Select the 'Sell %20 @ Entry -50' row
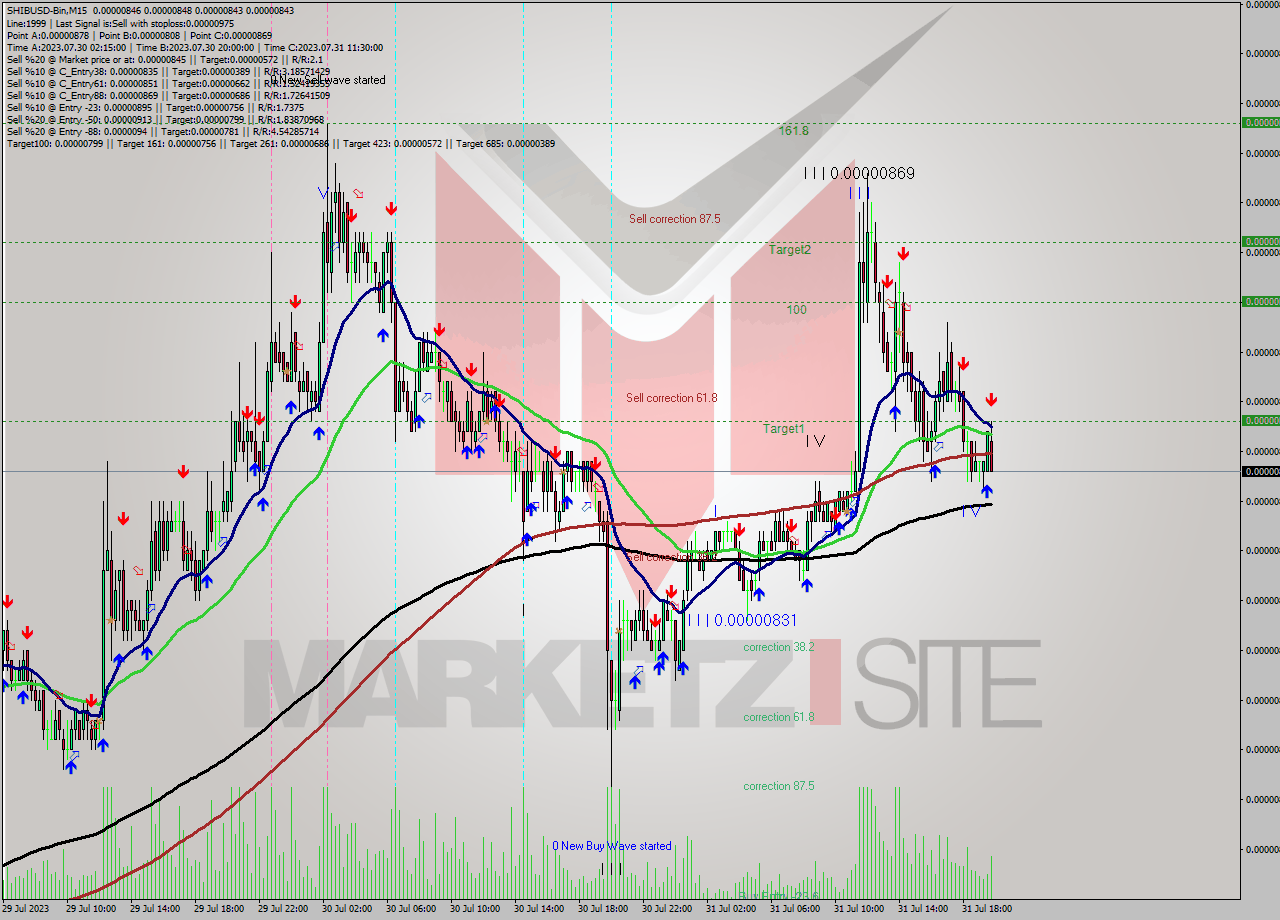Viewport: 1280px width, 920px height. [x=165, y=119]
